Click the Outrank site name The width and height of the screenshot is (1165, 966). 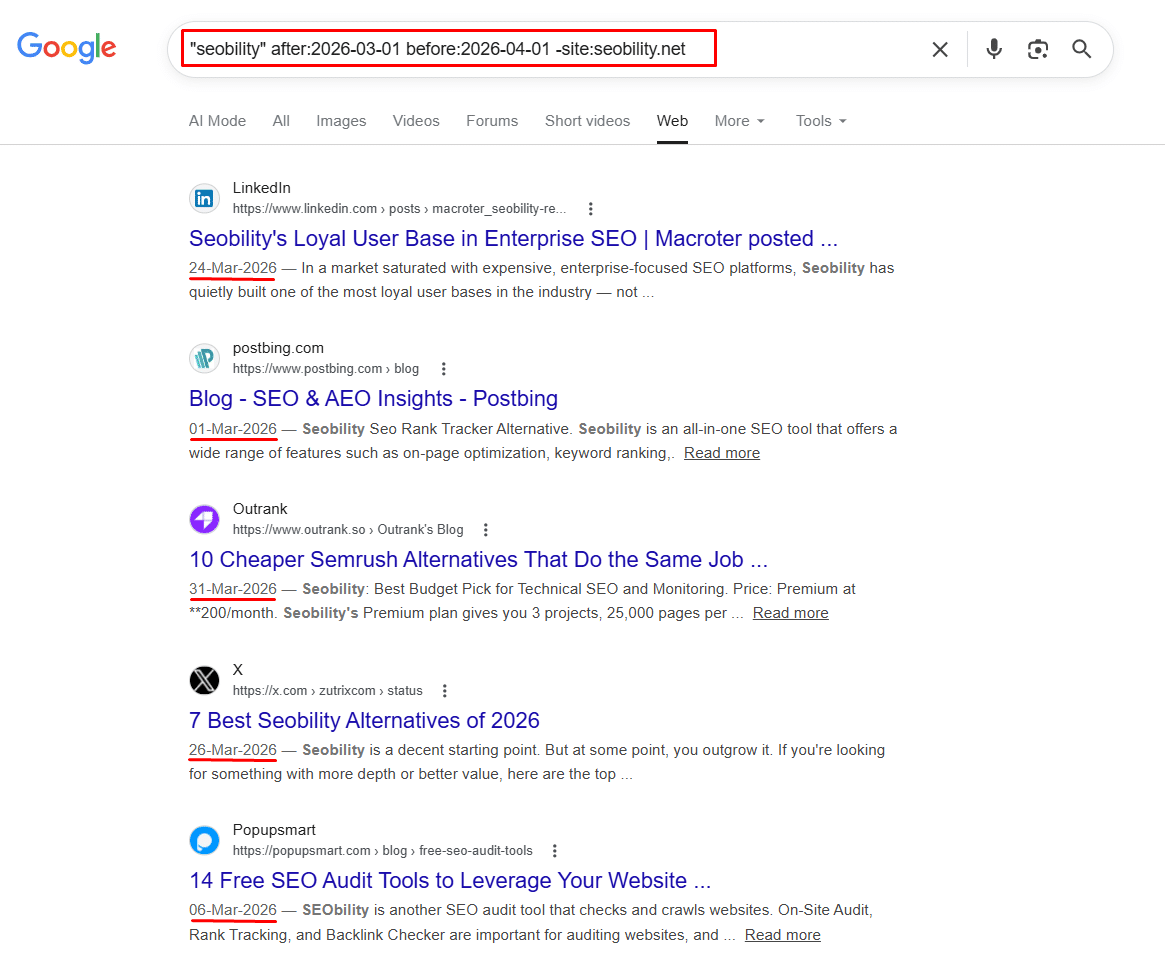point(260,509)
